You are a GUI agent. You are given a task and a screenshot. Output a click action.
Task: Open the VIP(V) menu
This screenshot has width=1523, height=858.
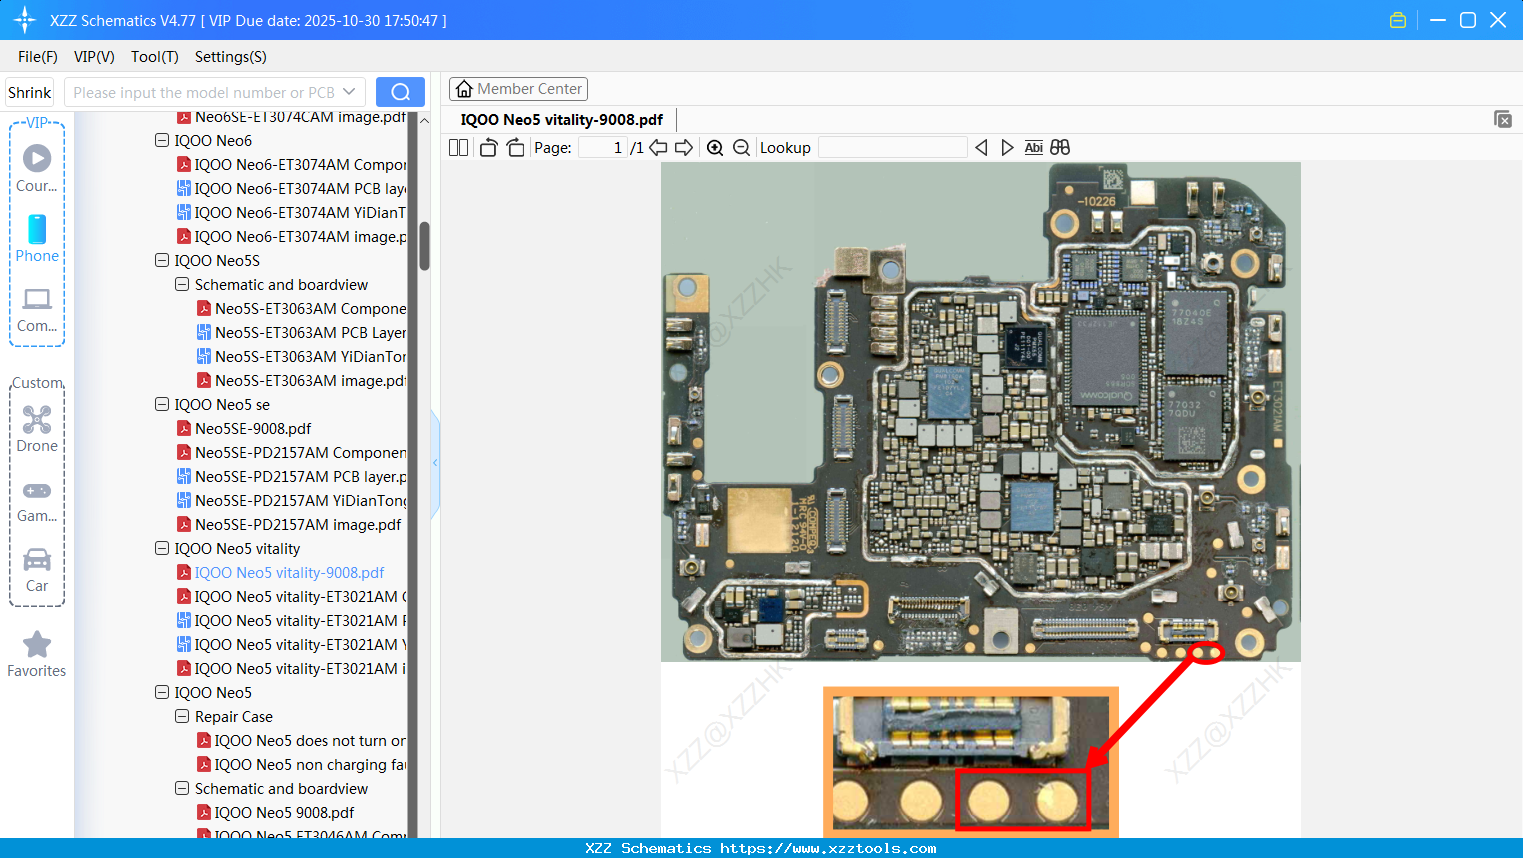pyautogui.click(x=94, y=57)
